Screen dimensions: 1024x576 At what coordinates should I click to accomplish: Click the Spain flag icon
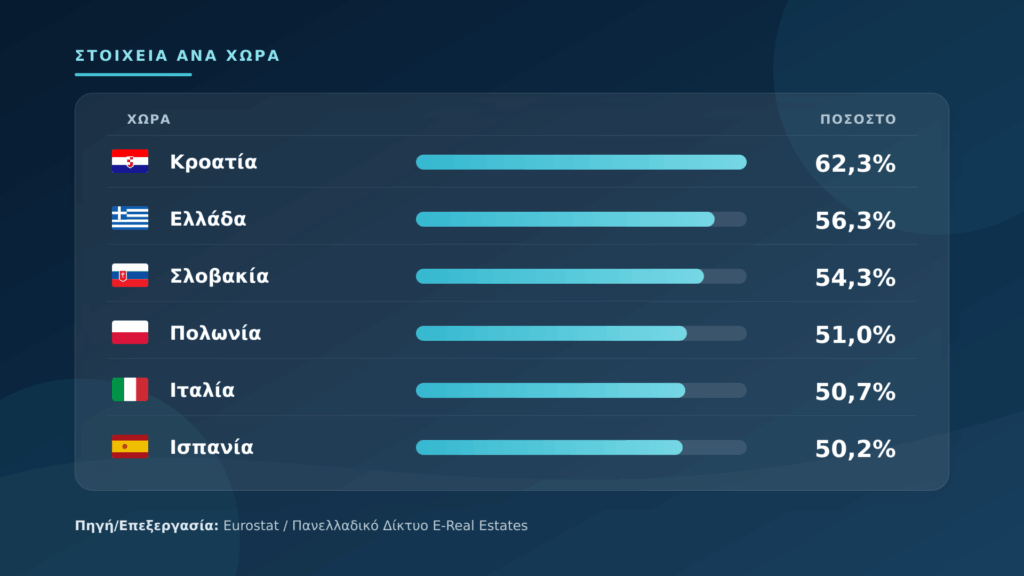(130, 447)
